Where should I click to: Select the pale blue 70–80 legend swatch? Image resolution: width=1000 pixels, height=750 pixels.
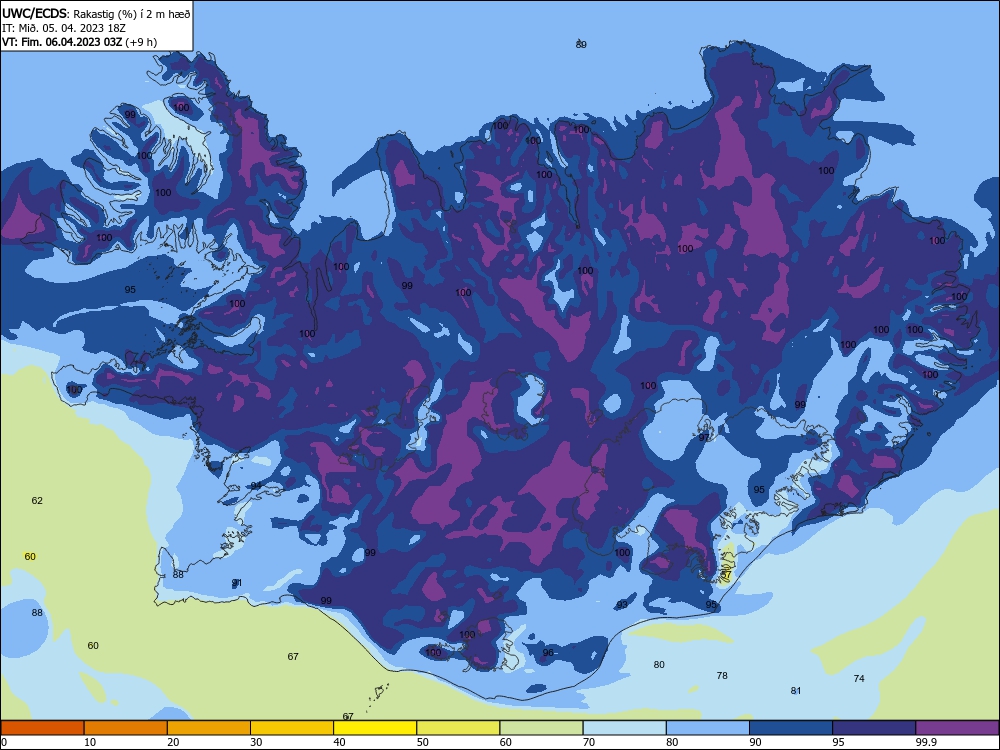point(624,728)
